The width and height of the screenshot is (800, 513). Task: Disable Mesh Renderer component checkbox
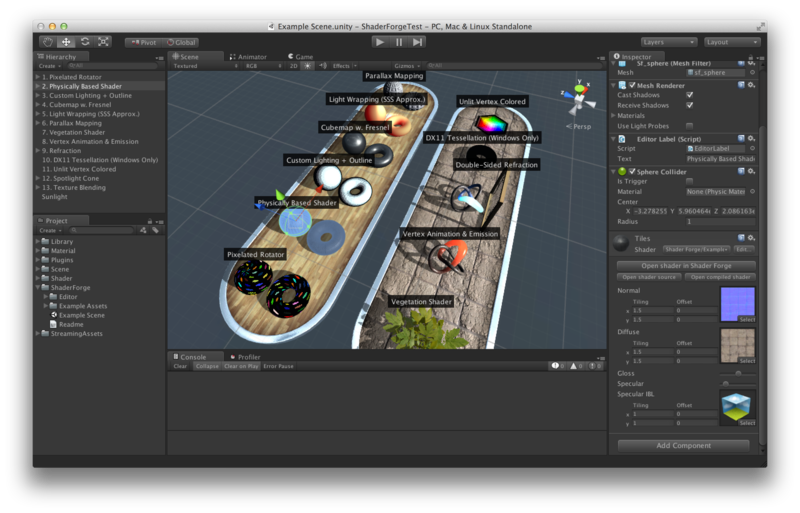pos(632,85)
